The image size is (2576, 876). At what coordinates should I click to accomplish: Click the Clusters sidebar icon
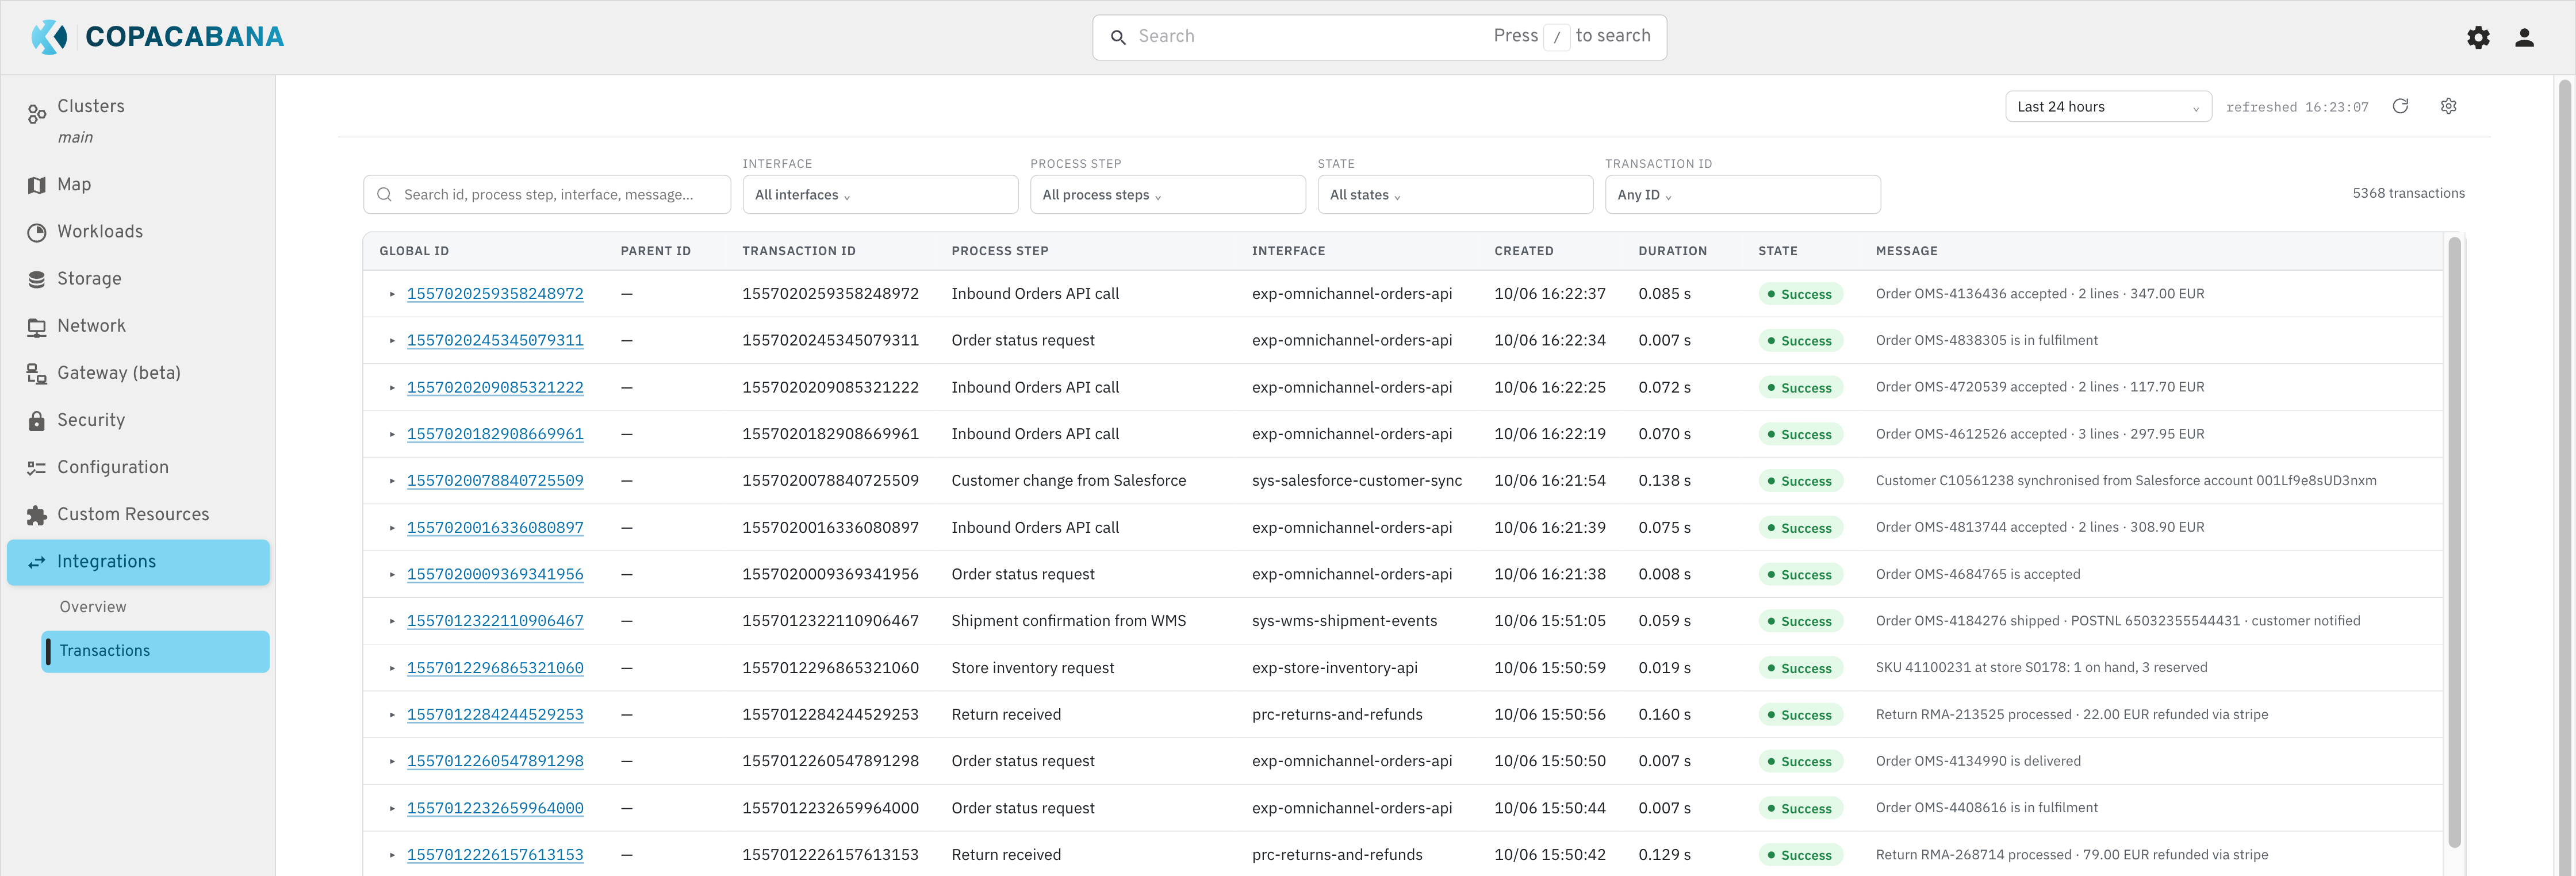click(x=37, y=114)
